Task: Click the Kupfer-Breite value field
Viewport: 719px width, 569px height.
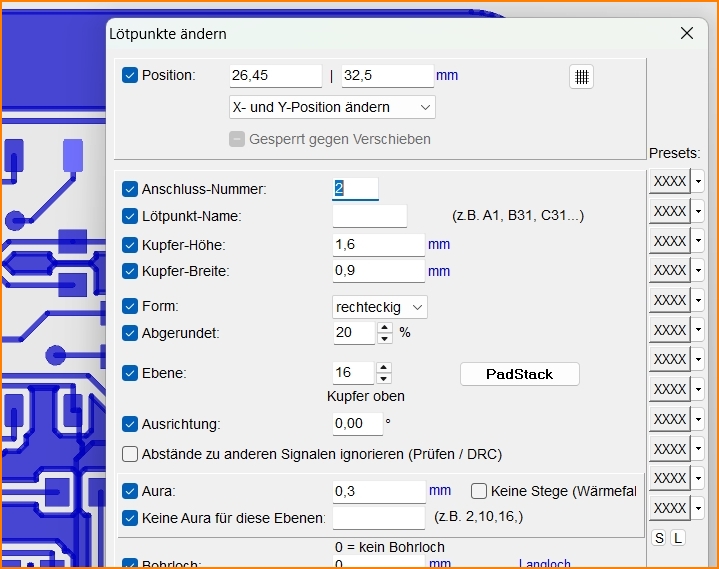Action: pyautogui.click(x=378, y=271)
